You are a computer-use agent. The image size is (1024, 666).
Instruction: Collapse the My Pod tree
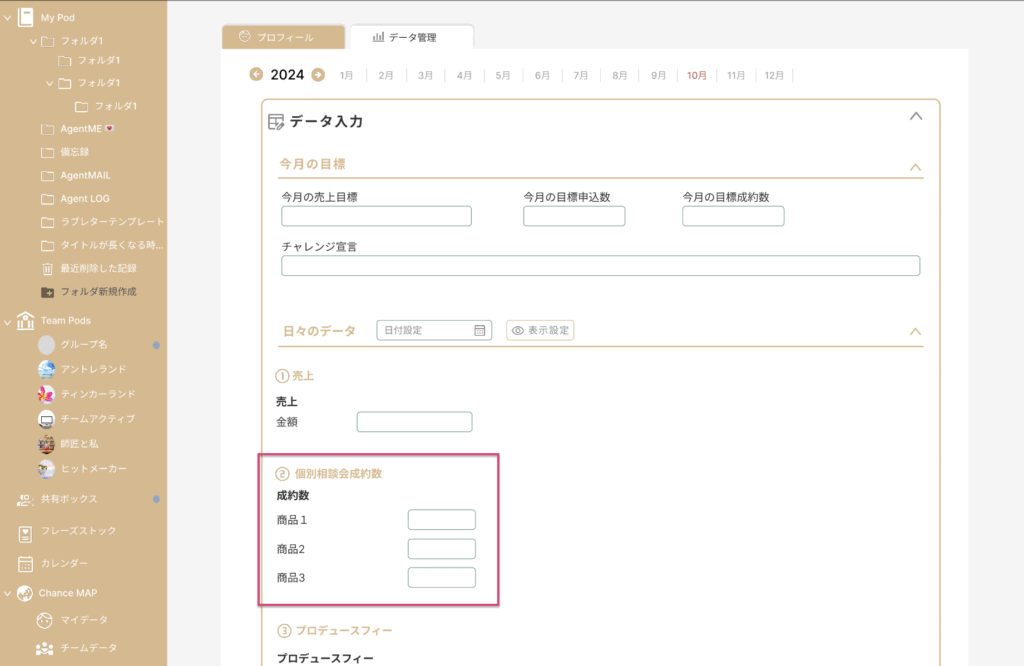click(8, 17)
